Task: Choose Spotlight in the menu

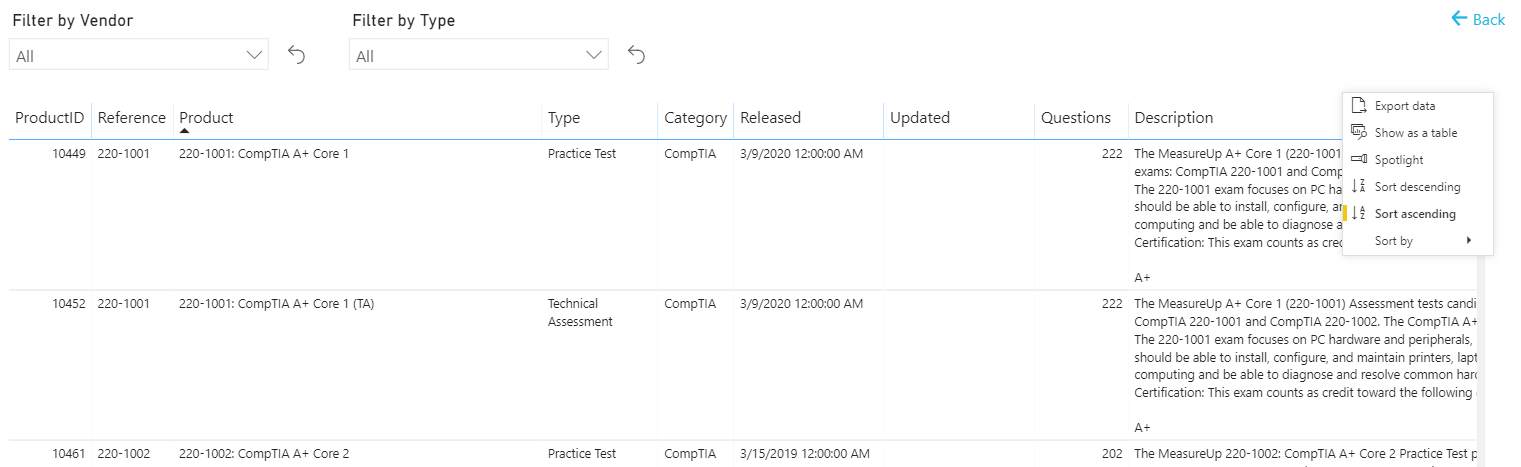Action: coord(1417,160)
